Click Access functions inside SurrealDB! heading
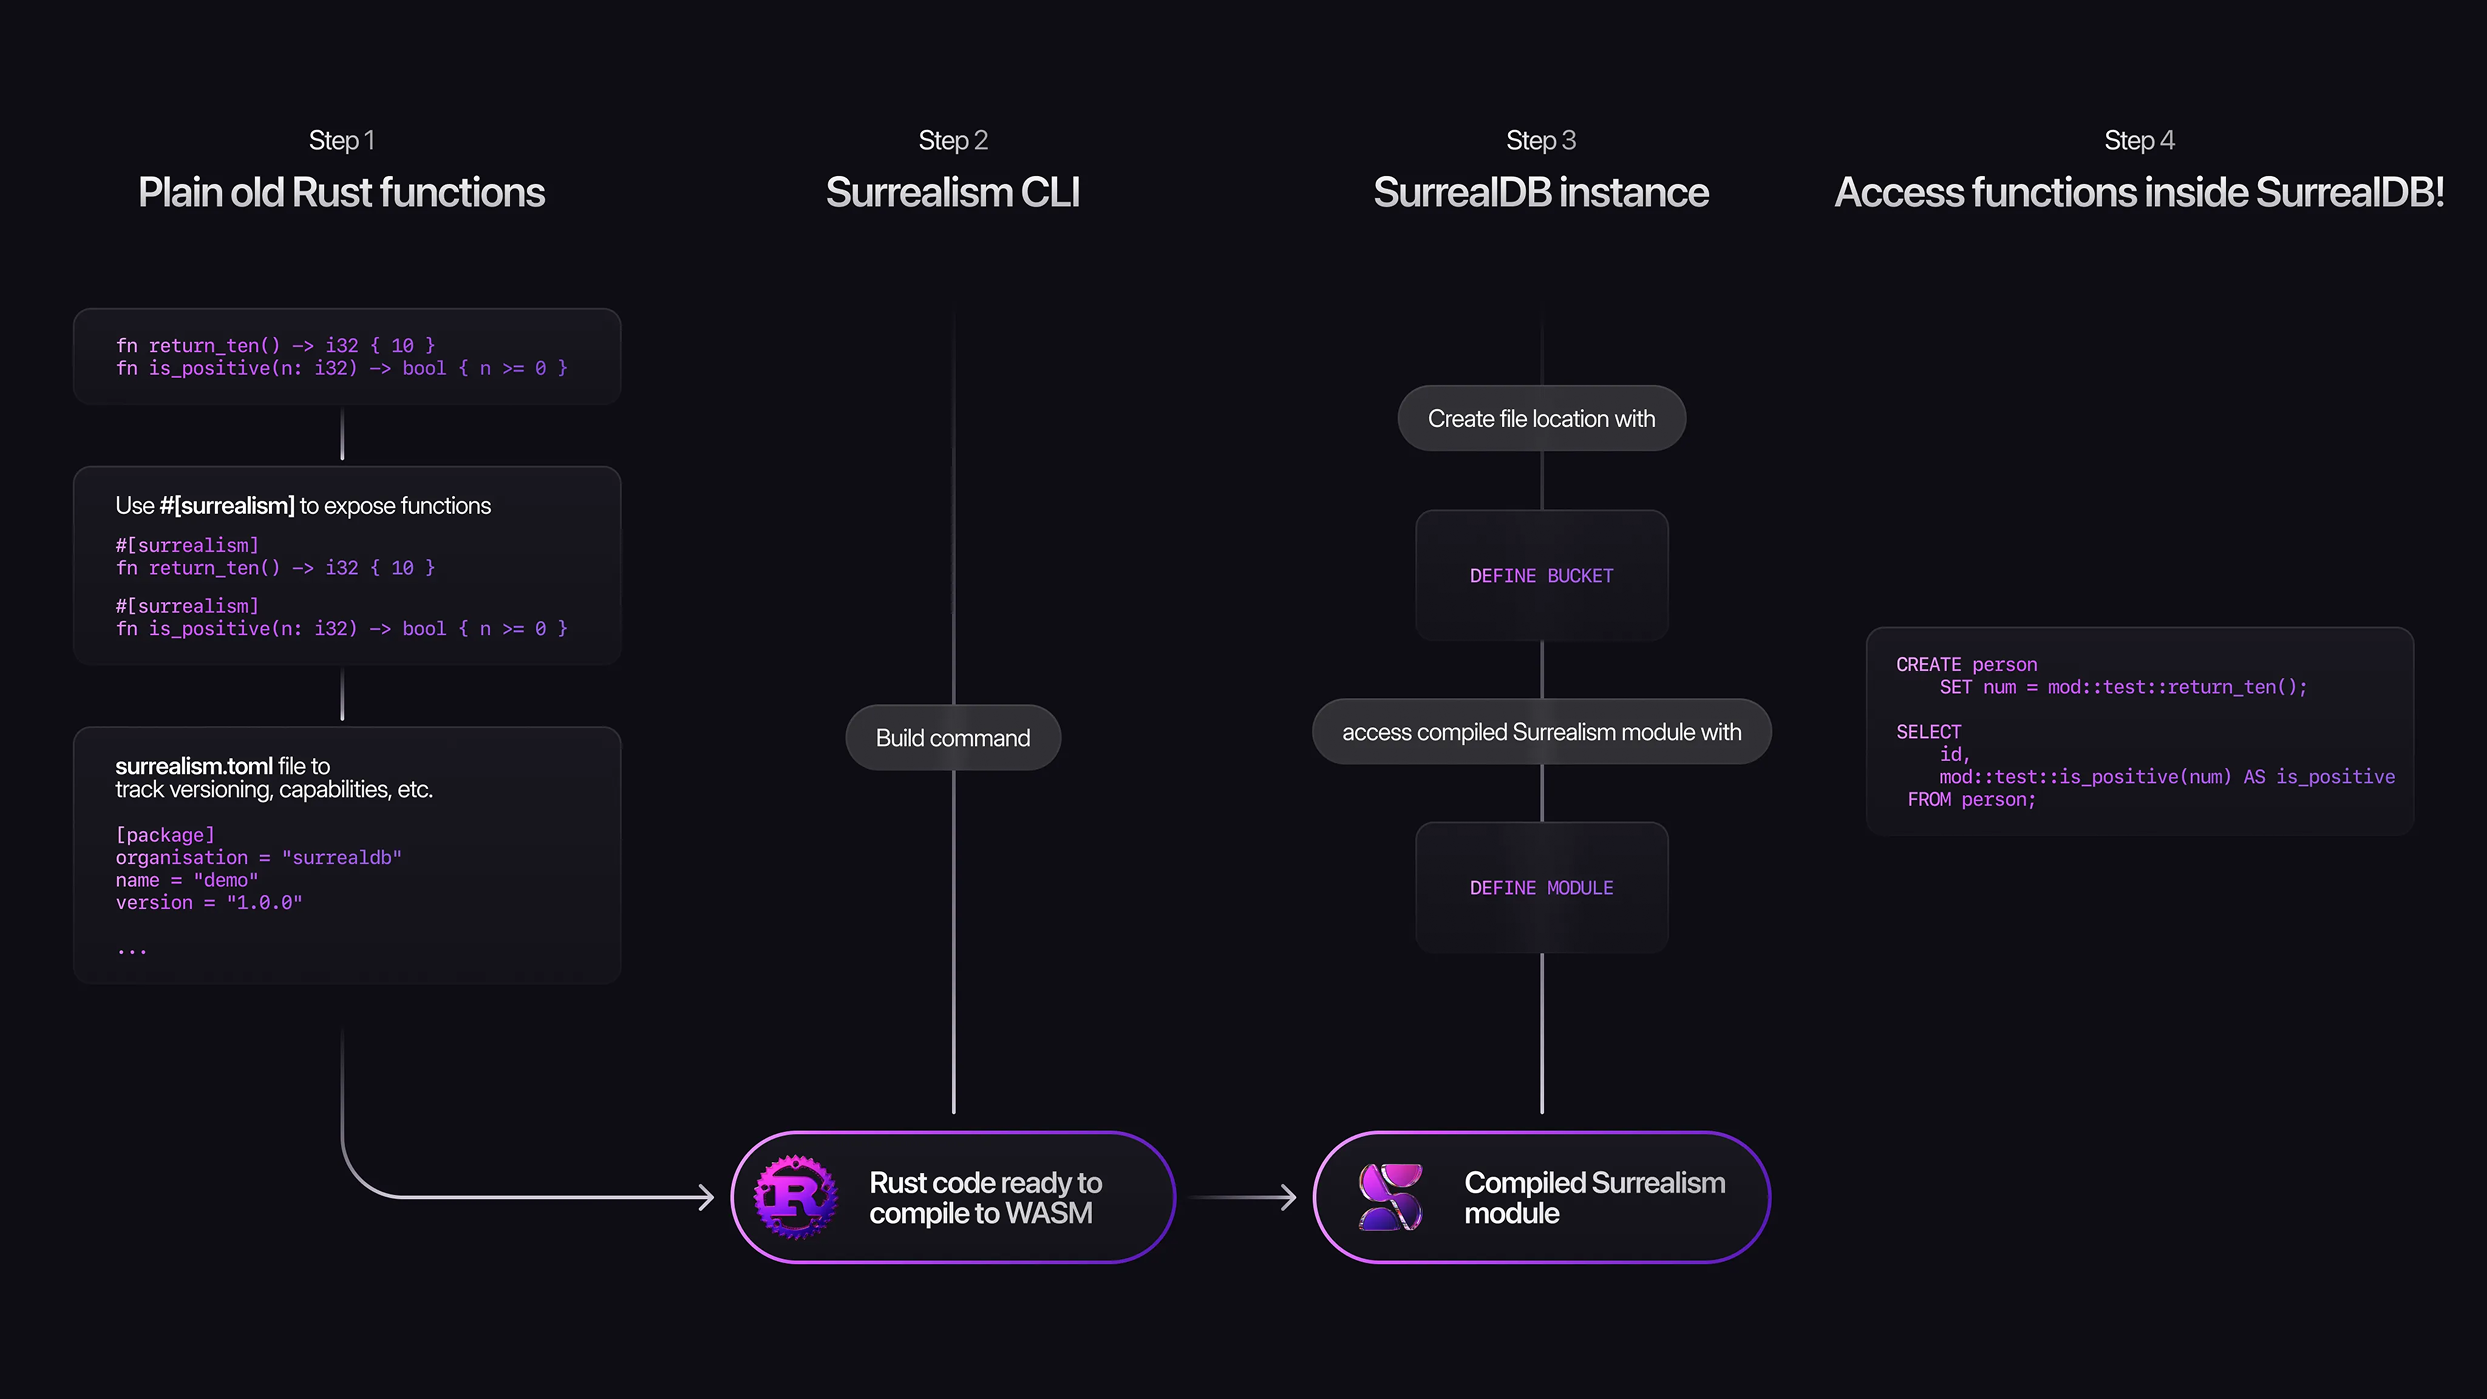This screenshot has height=1399, width=2487. point(2139,193)
